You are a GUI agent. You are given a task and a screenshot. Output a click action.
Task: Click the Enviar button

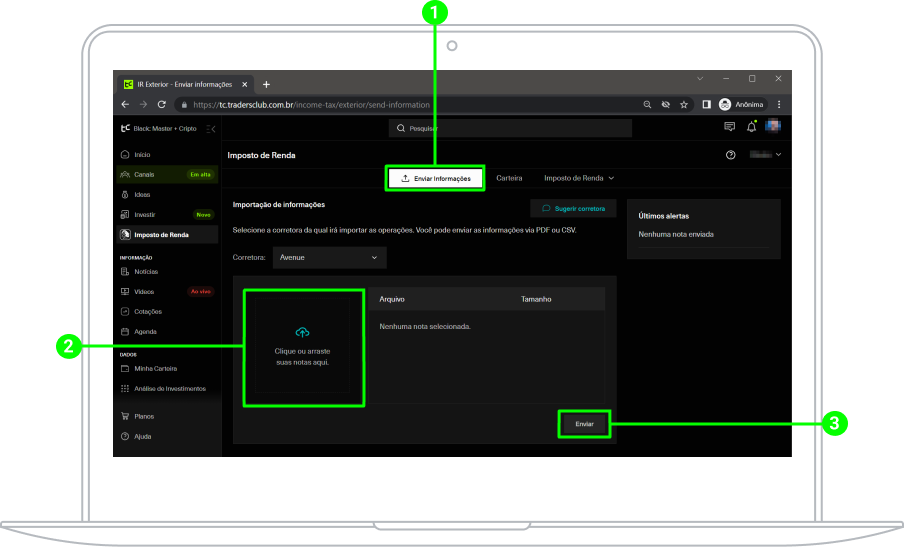click(584, 424)
